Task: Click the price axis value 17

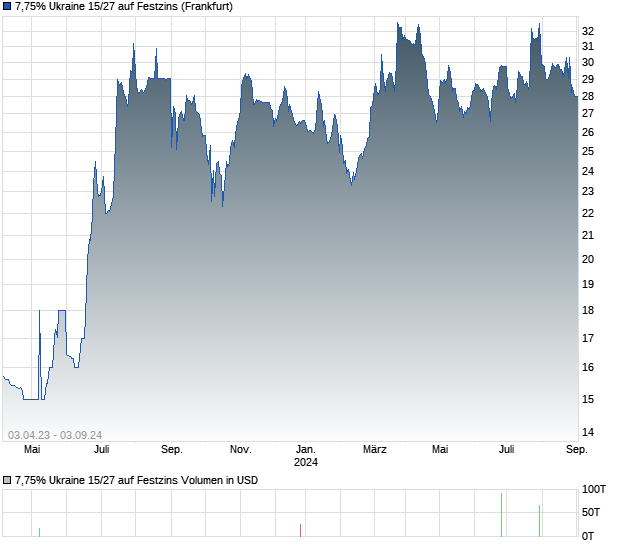Action: [588, 338]
